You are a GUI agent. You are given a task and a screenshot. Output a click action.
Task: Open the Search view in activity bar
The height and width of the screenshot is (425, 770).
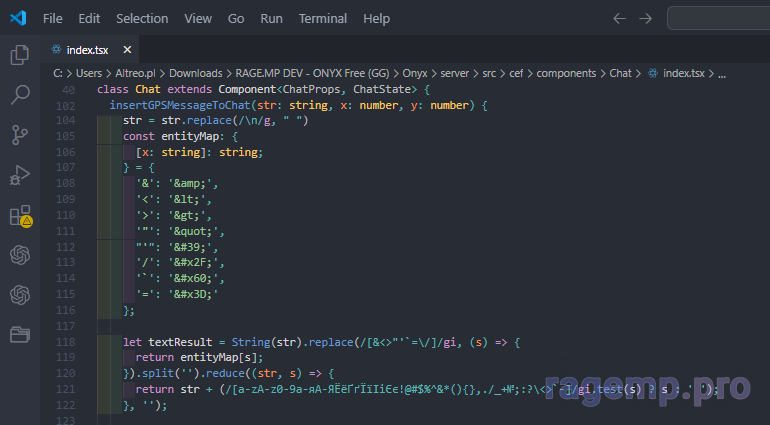[x=20, y=95]
